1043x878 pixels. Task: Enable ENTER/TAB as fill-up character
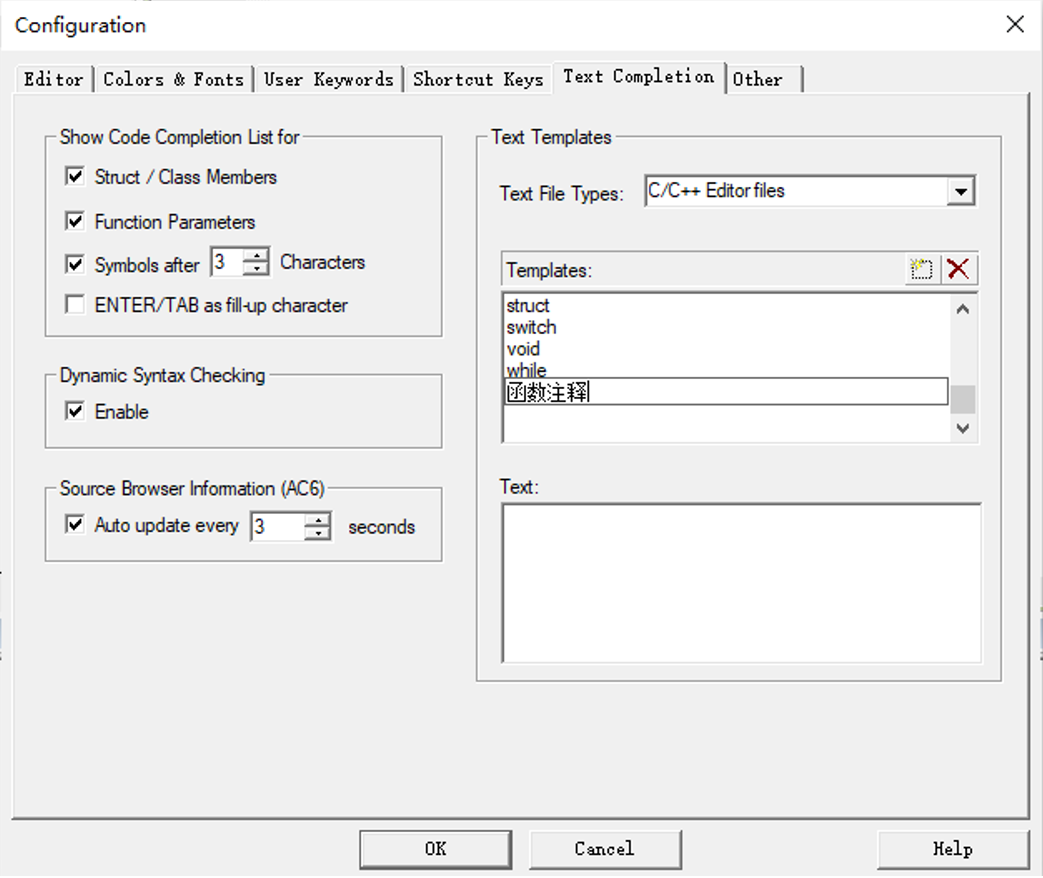75,305
